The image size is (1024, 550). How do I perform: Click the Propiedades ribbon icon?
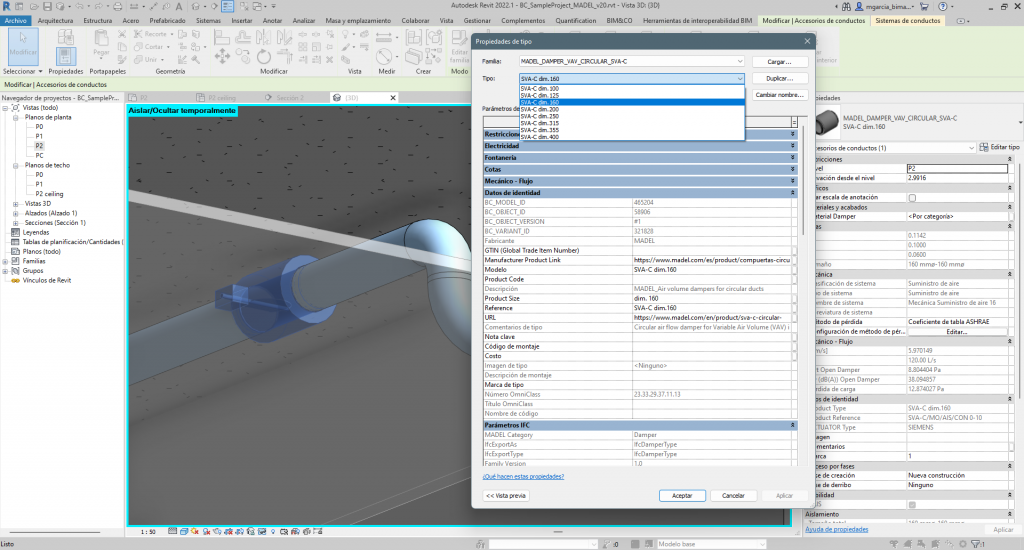click(x=66, y=55)
